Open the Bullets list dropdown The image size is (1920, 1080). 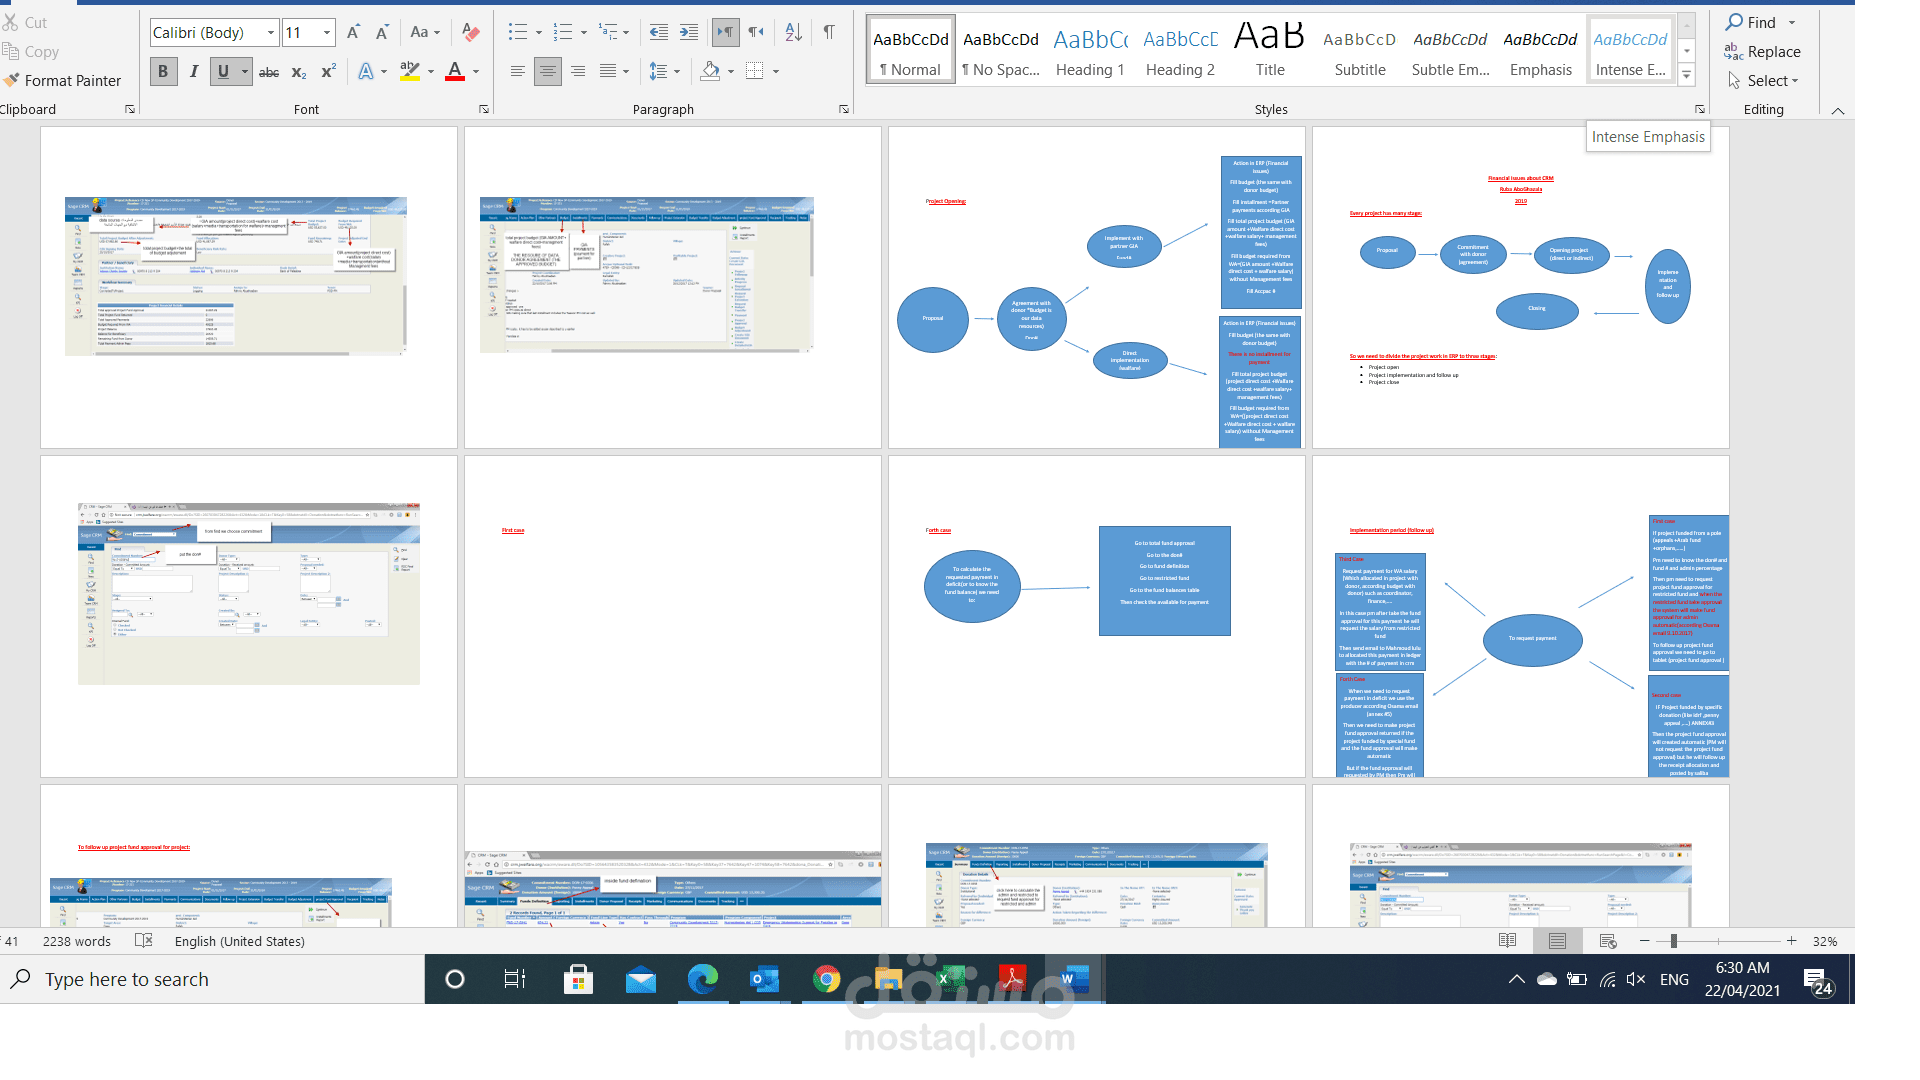tap(539, 33)
